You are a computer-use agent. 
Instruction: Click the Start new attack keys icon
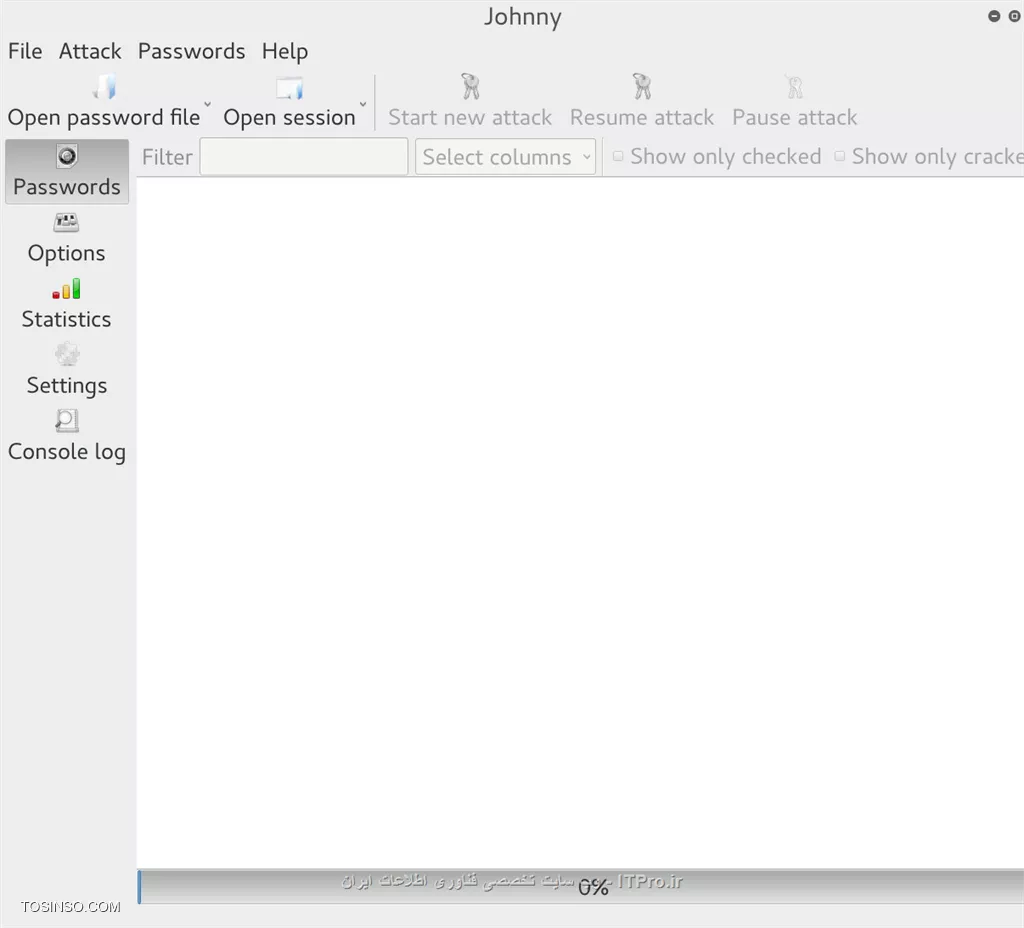[x=470, y=86]
